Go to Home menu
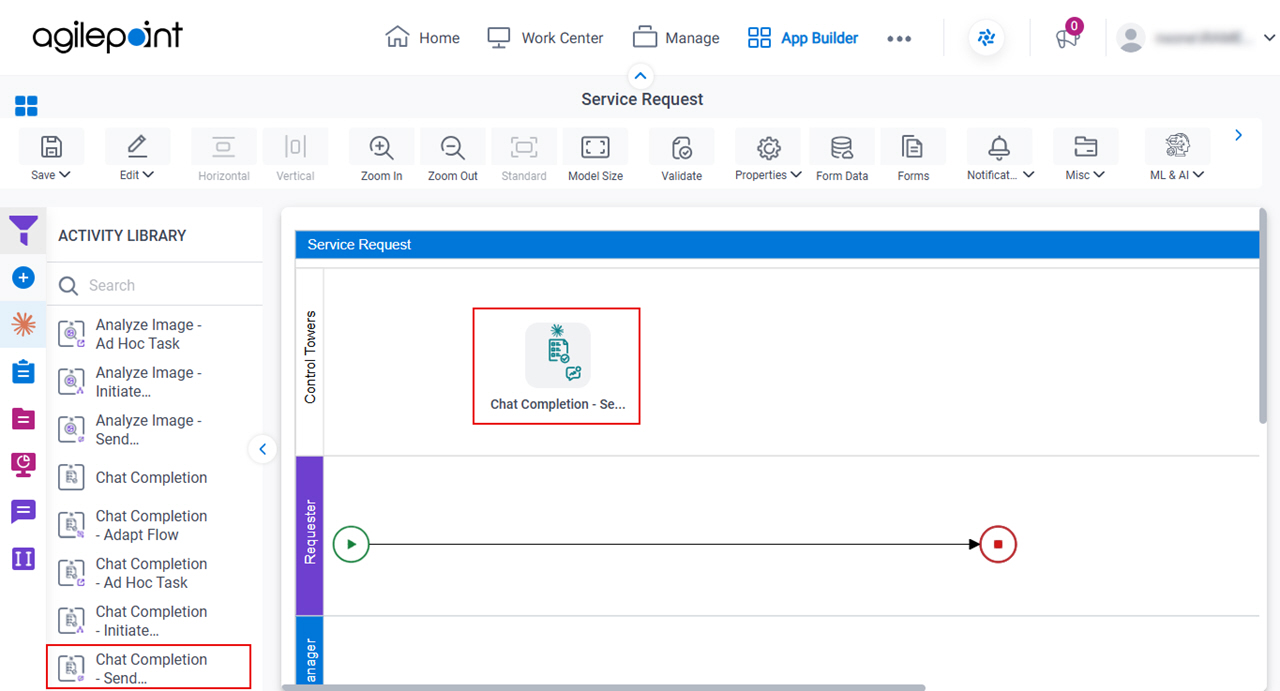This screenshot has height=691, width=1280. [422, 38]
